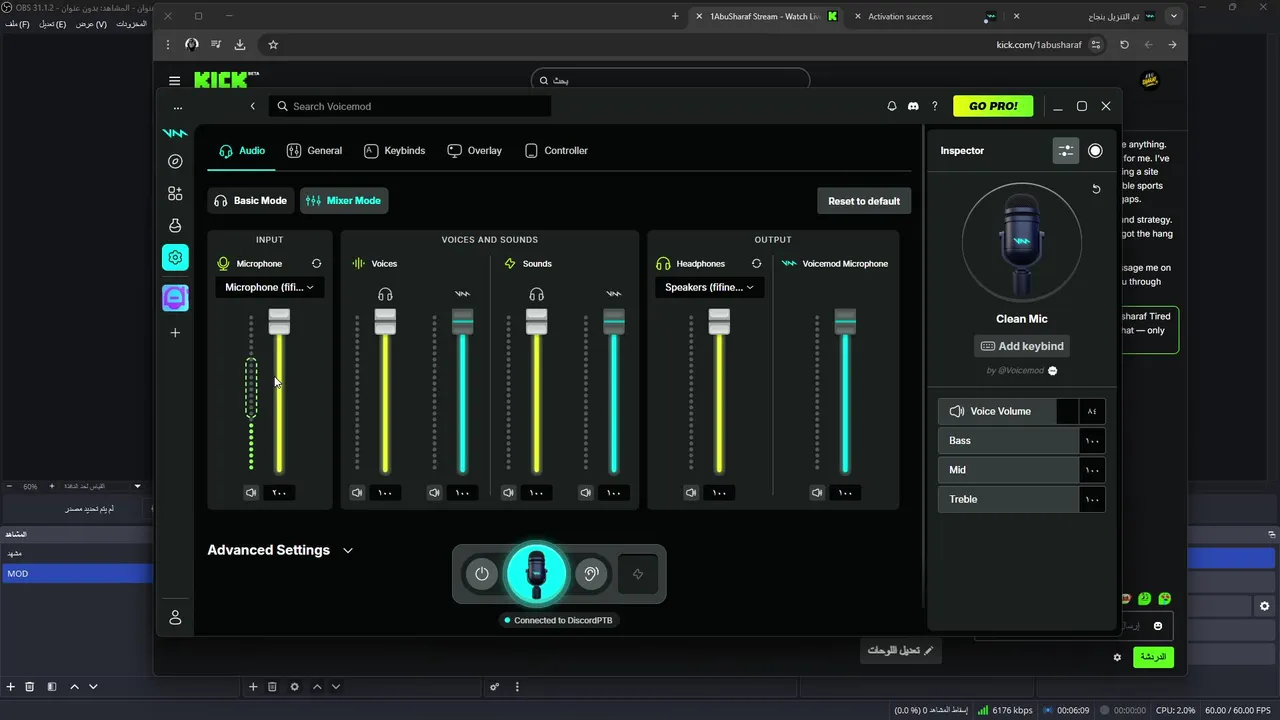
Task: Open the Explore compass icon in sidebar
Action: pos(175,161)
